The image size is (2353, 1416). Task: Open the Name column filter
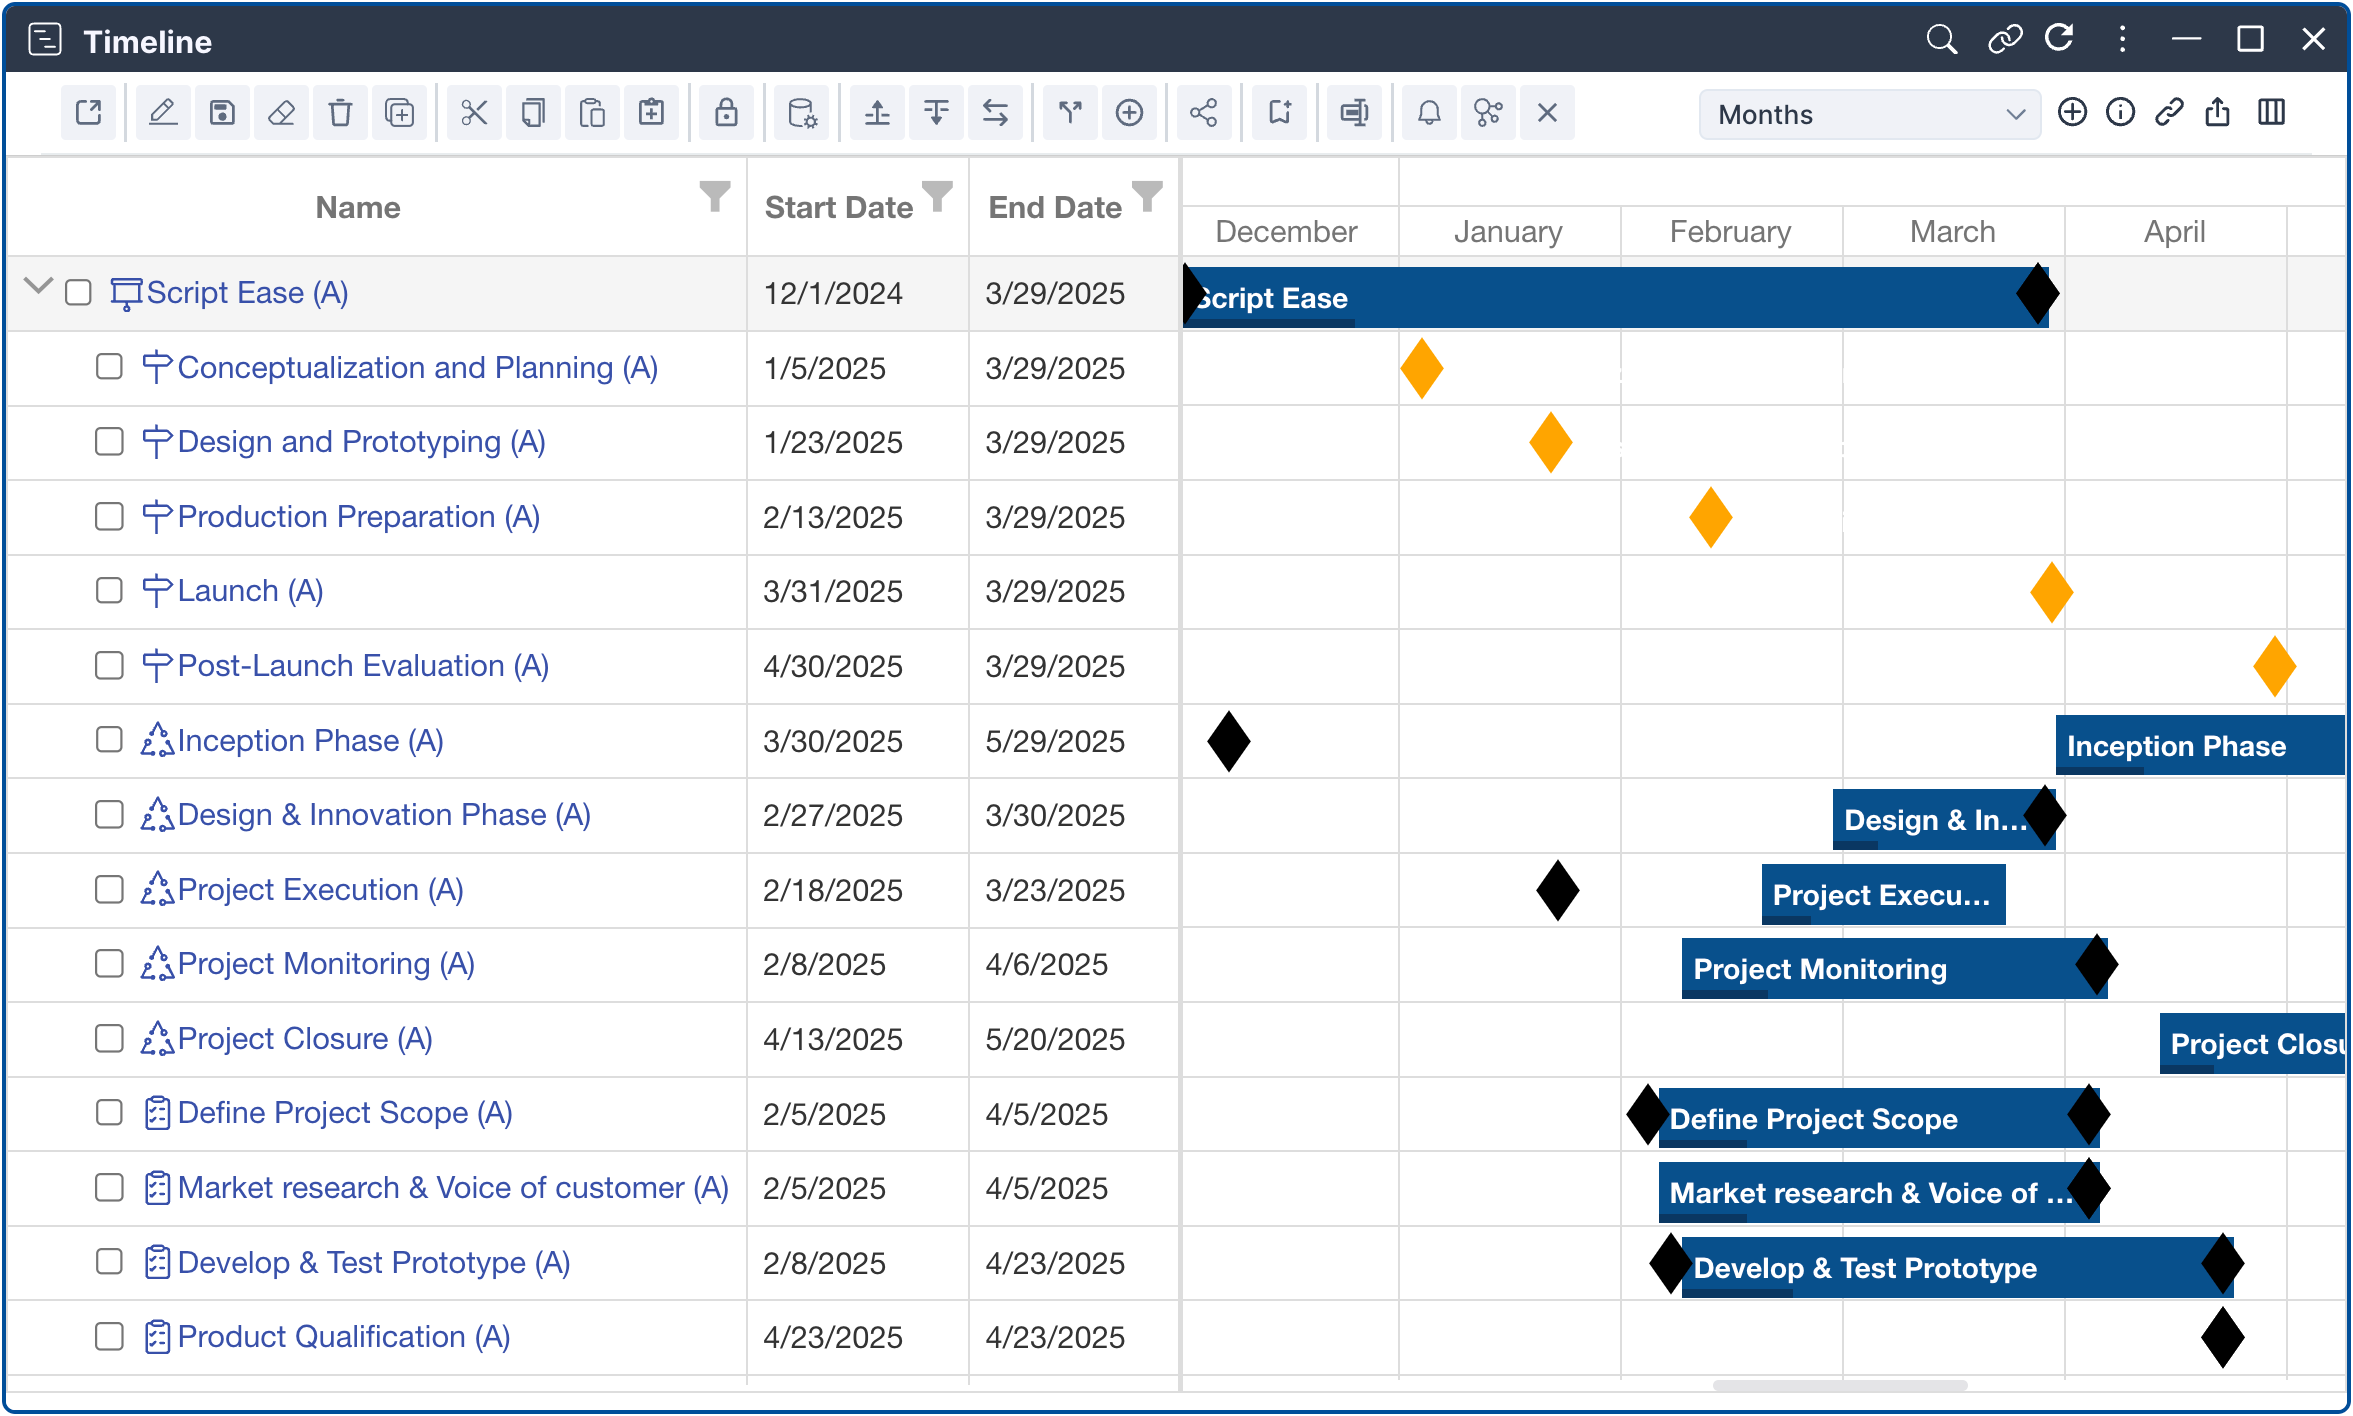click(714, 196)
